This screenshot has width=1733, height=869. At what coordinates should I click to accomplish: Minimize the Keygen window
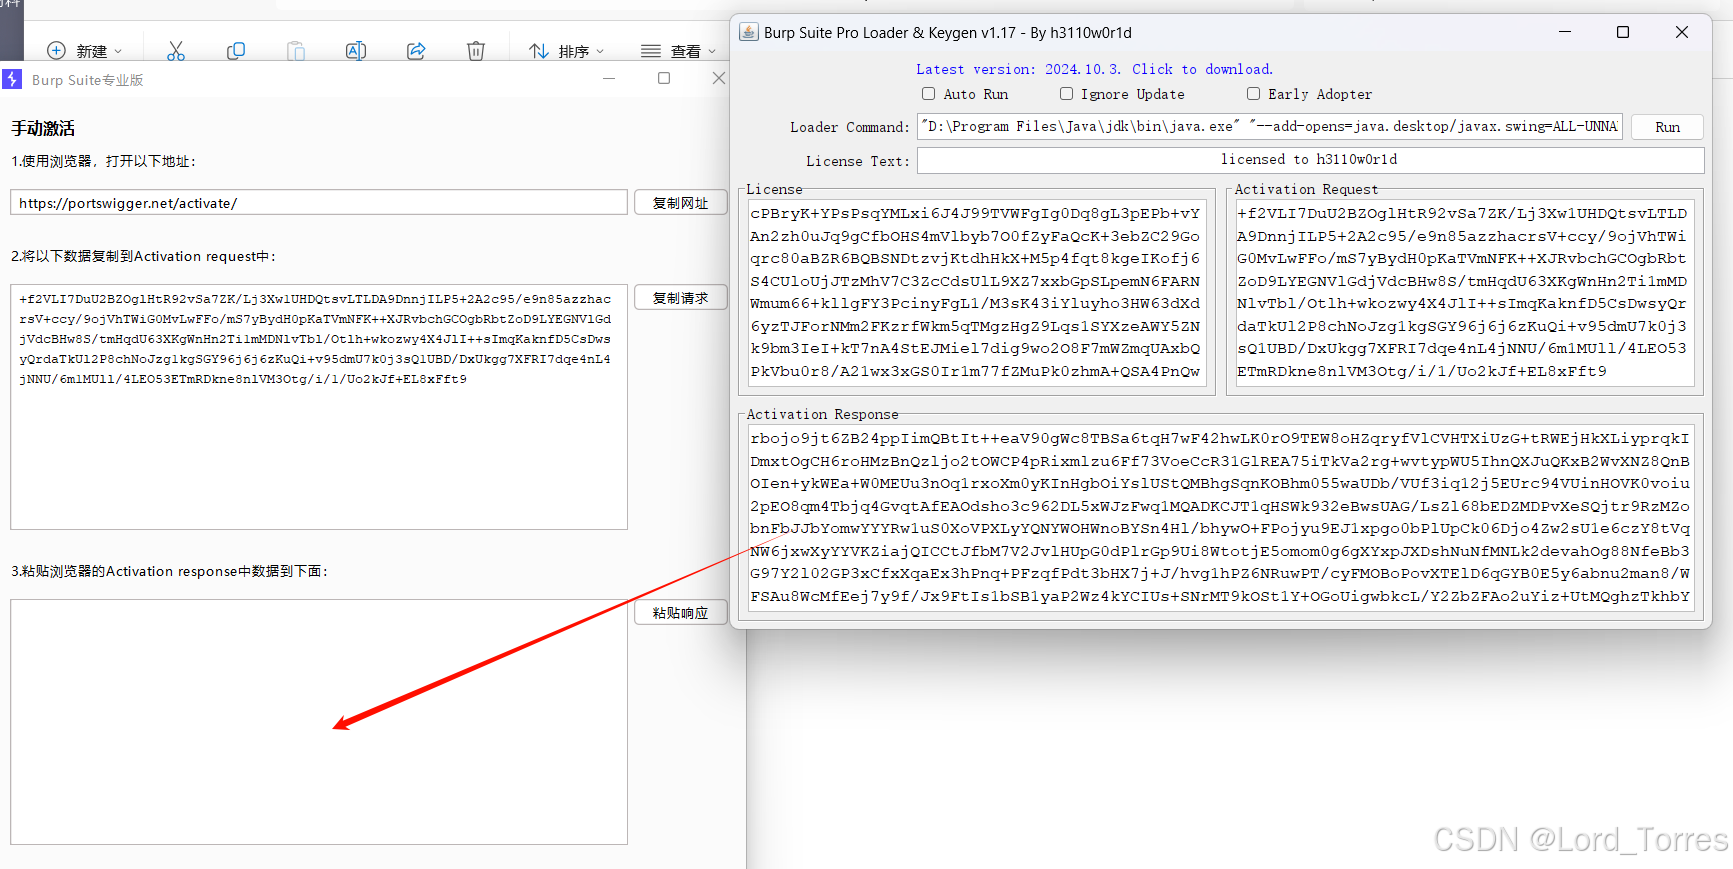1565,32
